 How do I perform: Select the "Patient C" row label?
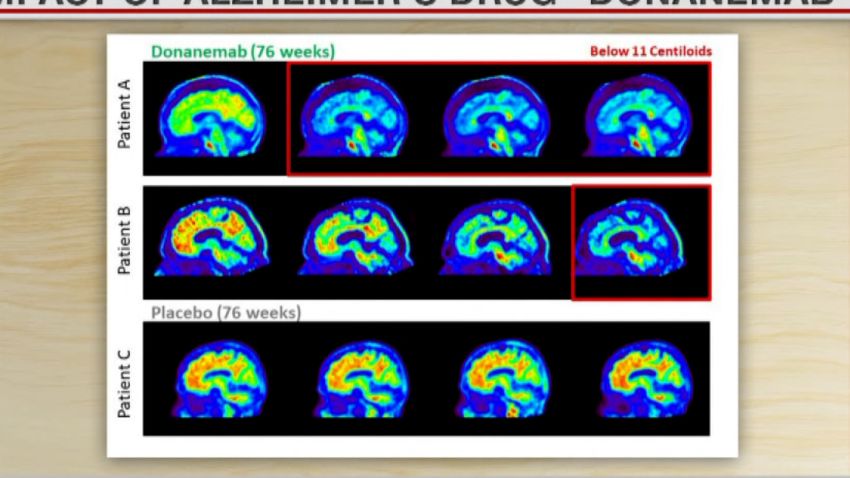coord(124,383)
